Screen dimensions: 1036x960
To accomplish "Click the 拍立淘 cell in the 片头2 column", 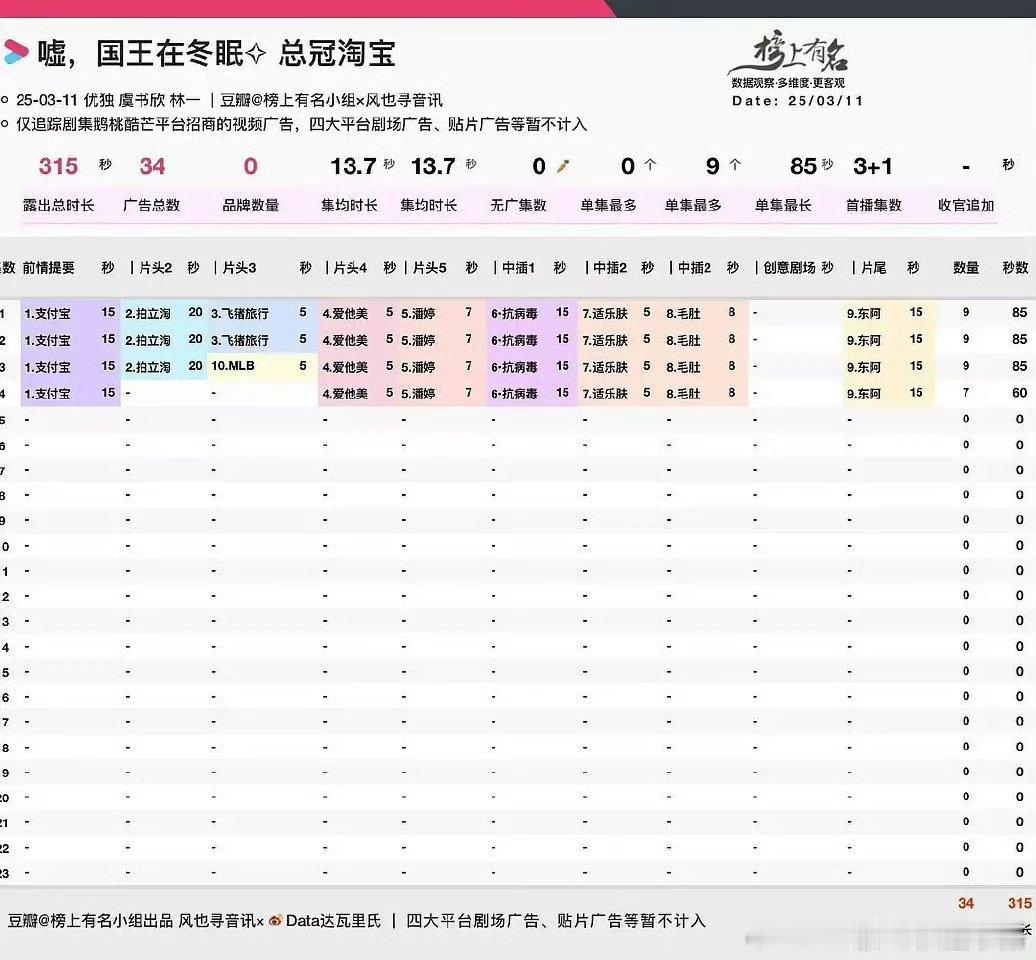I will click(x=148, y=312).
